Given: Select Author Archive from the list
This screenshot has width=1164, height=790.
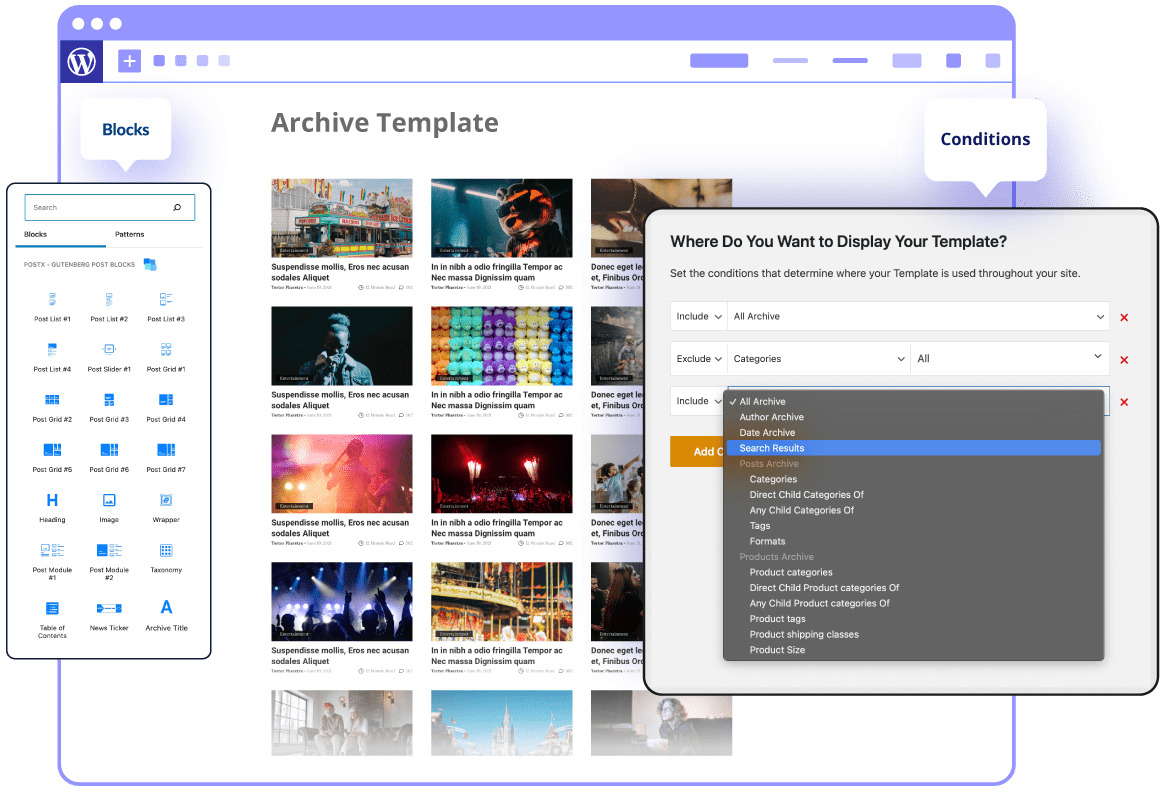Looking at the screenshot, I should 913,417.
